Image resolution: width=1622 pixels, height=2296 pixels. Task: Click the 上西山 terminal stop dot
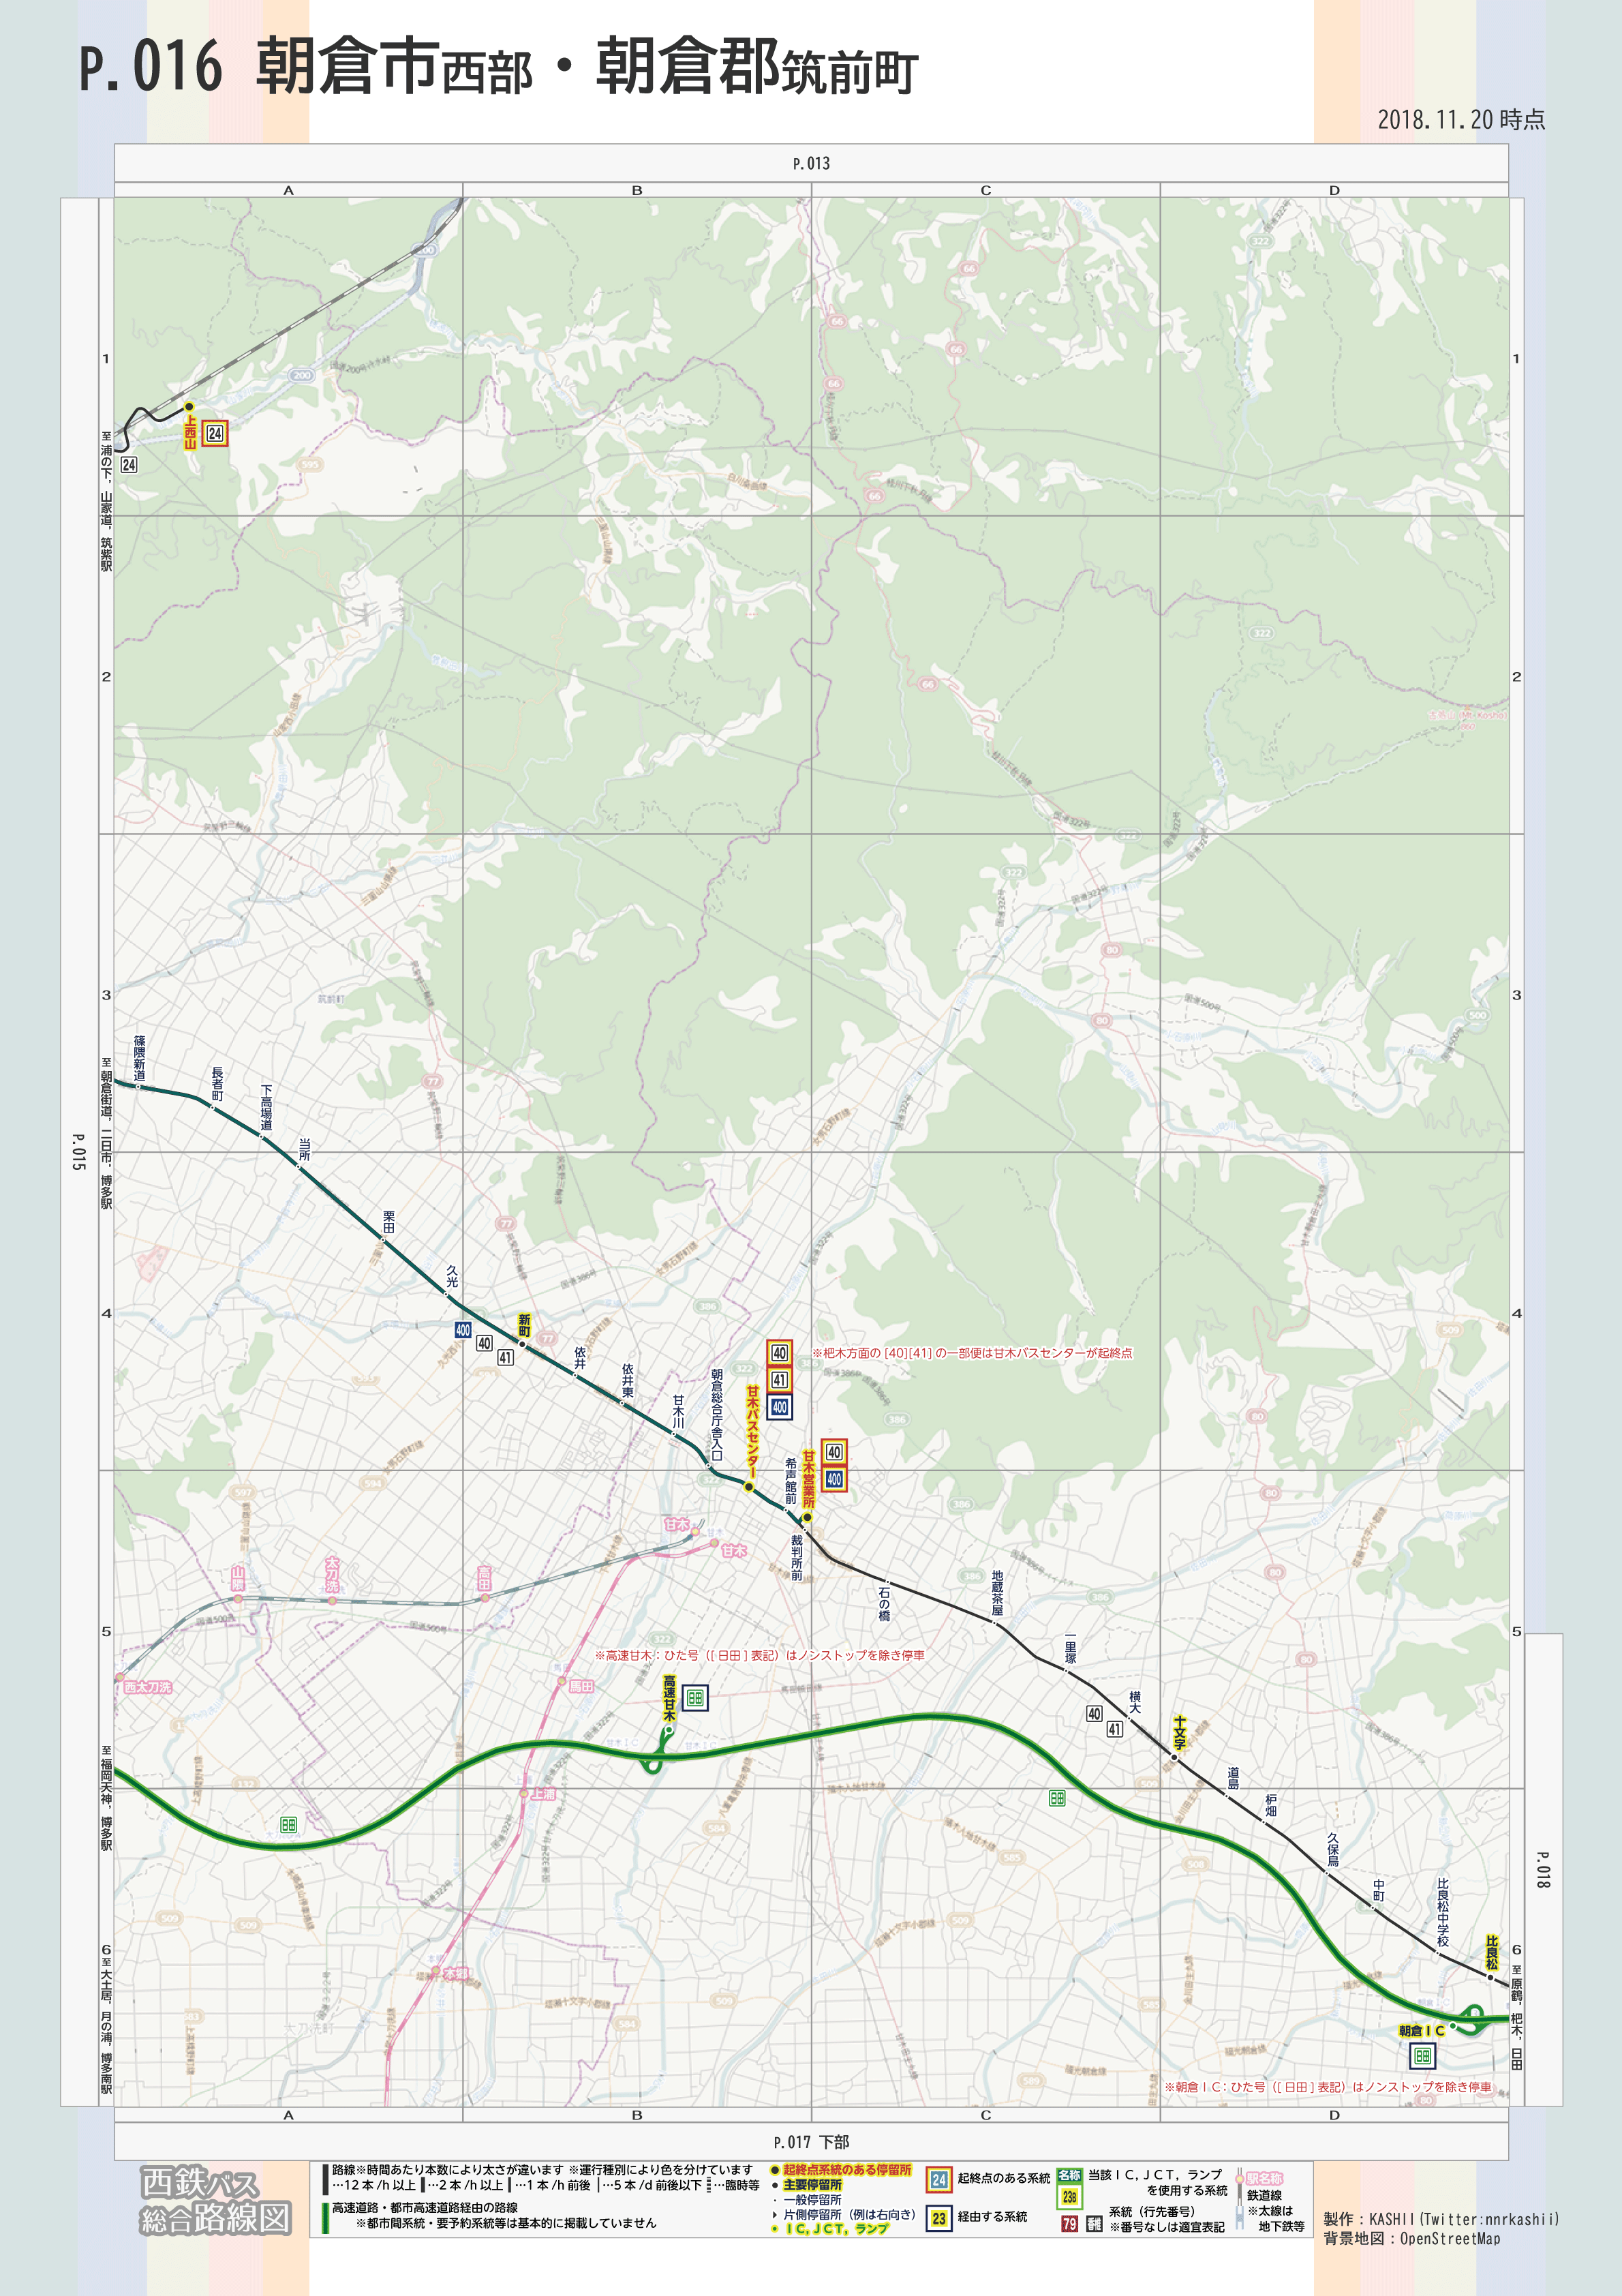(188, 407)
